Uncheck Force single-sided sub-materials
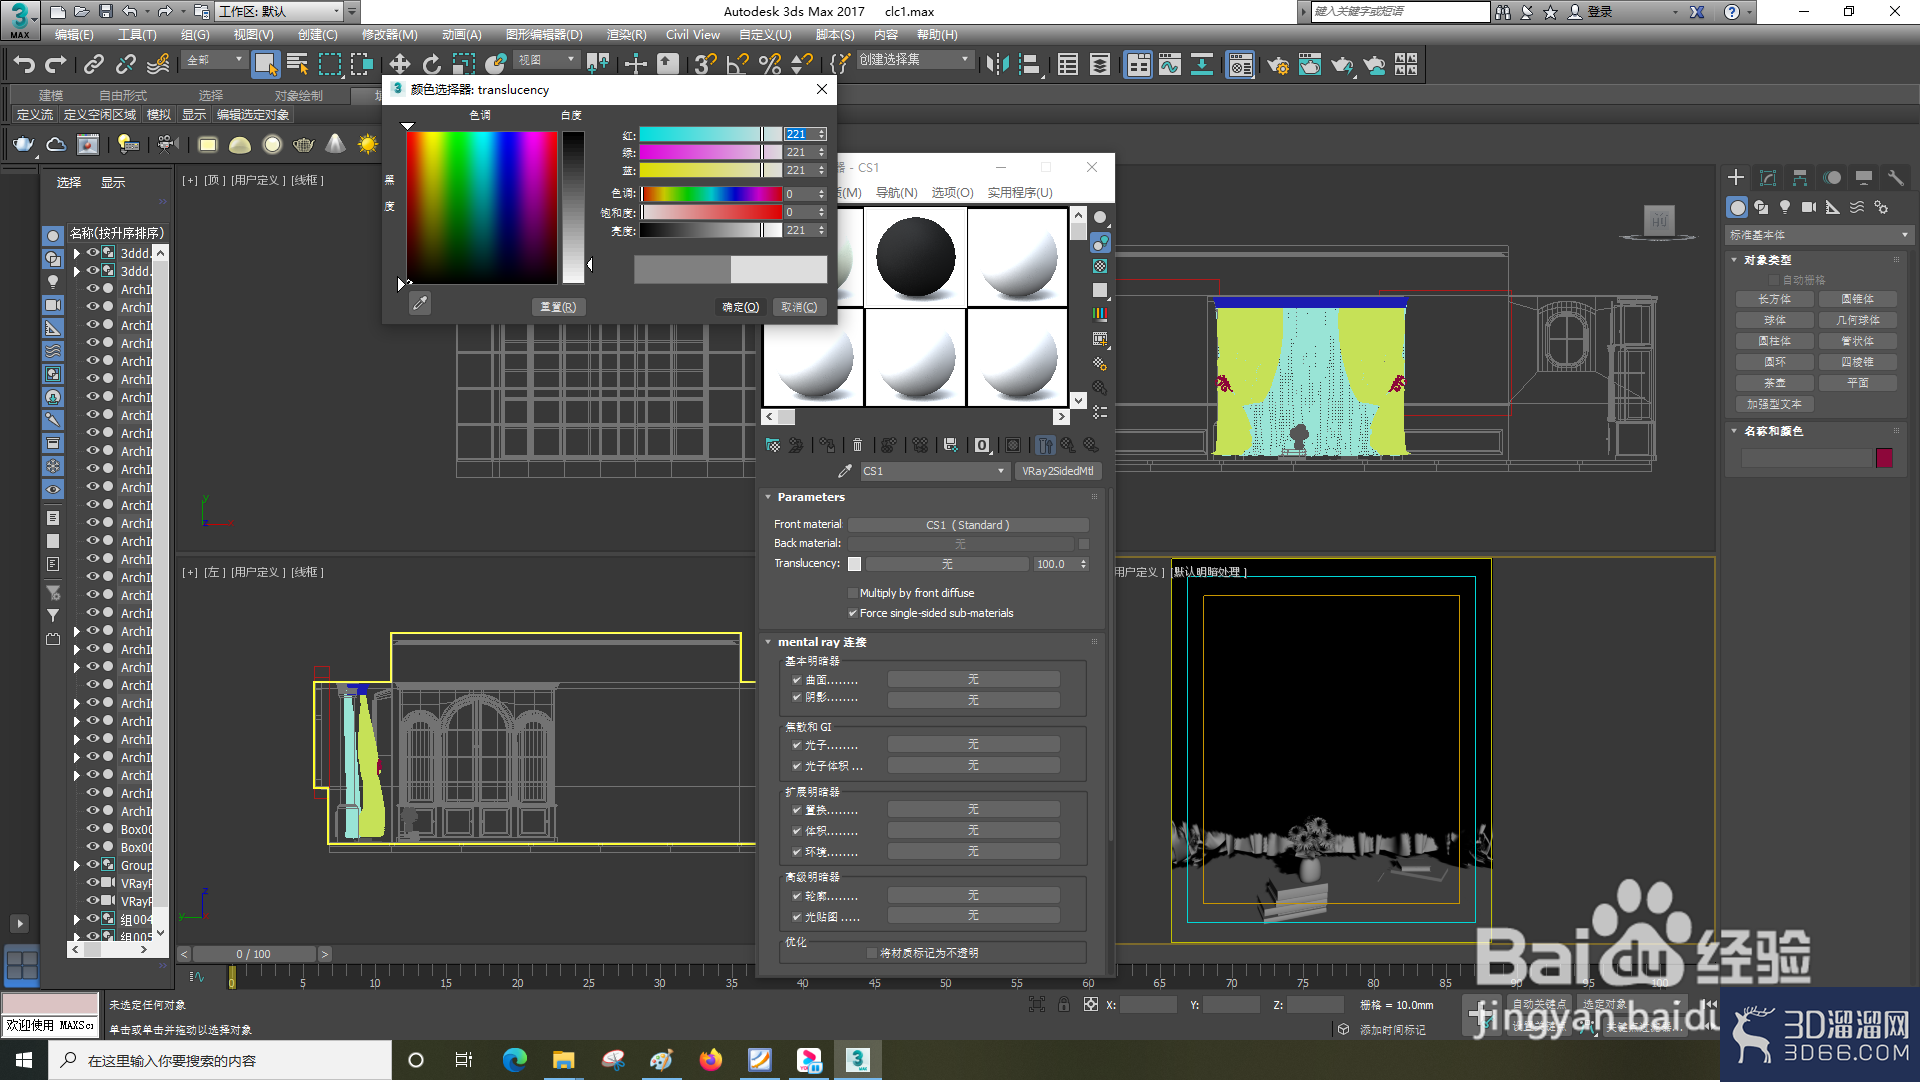The height and width of the screenshot is (1082, 1920). [853, 613]
